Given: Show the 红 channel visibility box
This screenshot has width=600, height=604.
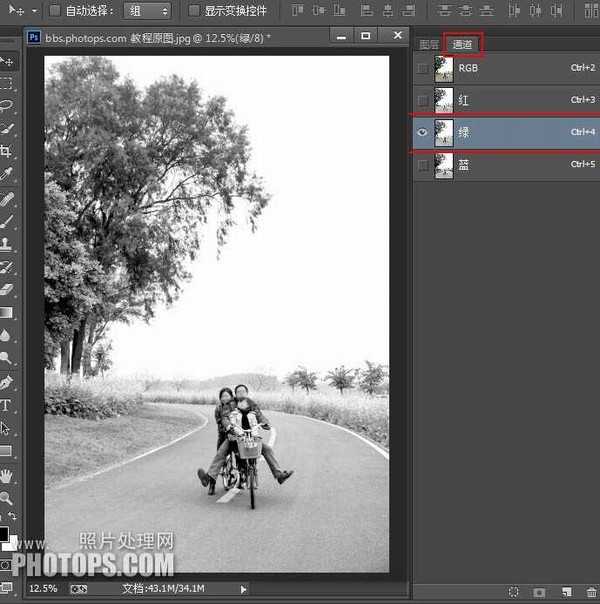Looking at the screenshot, I should point(422,101).
